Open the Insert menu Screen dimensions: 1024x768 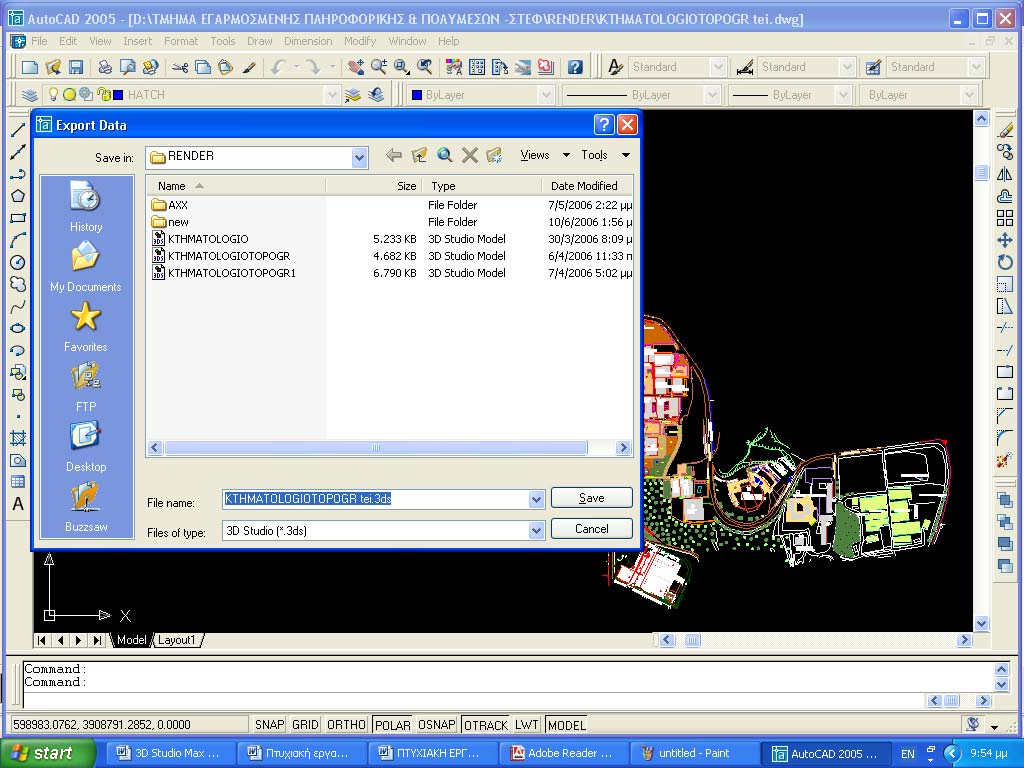click(137, 41)
